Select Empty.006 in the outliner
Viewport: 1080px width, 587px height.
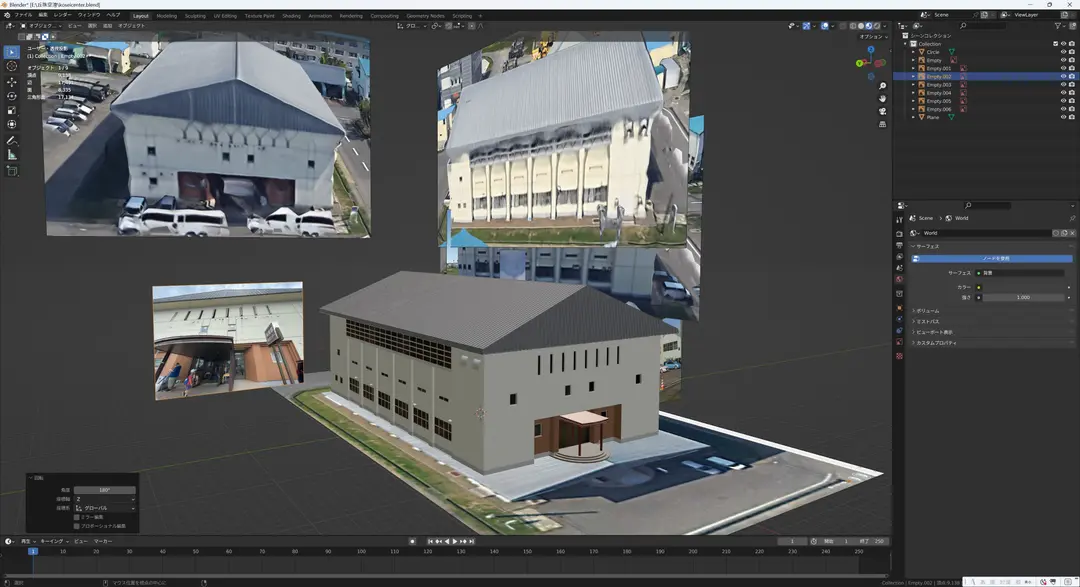tap(938, 110)
